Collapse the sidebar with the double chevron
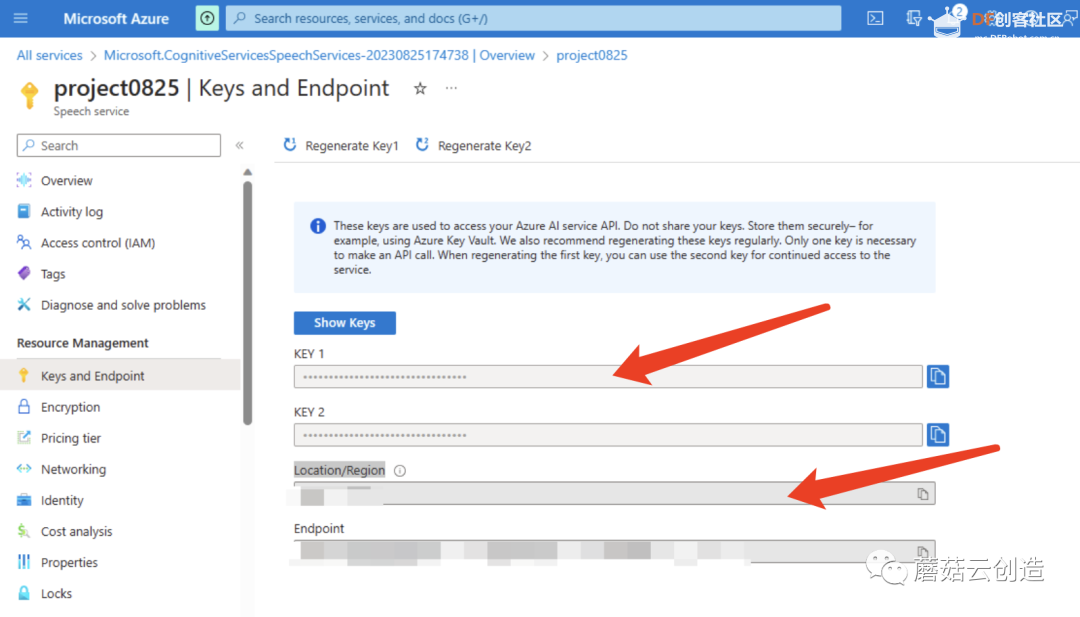 coord(240,145)
